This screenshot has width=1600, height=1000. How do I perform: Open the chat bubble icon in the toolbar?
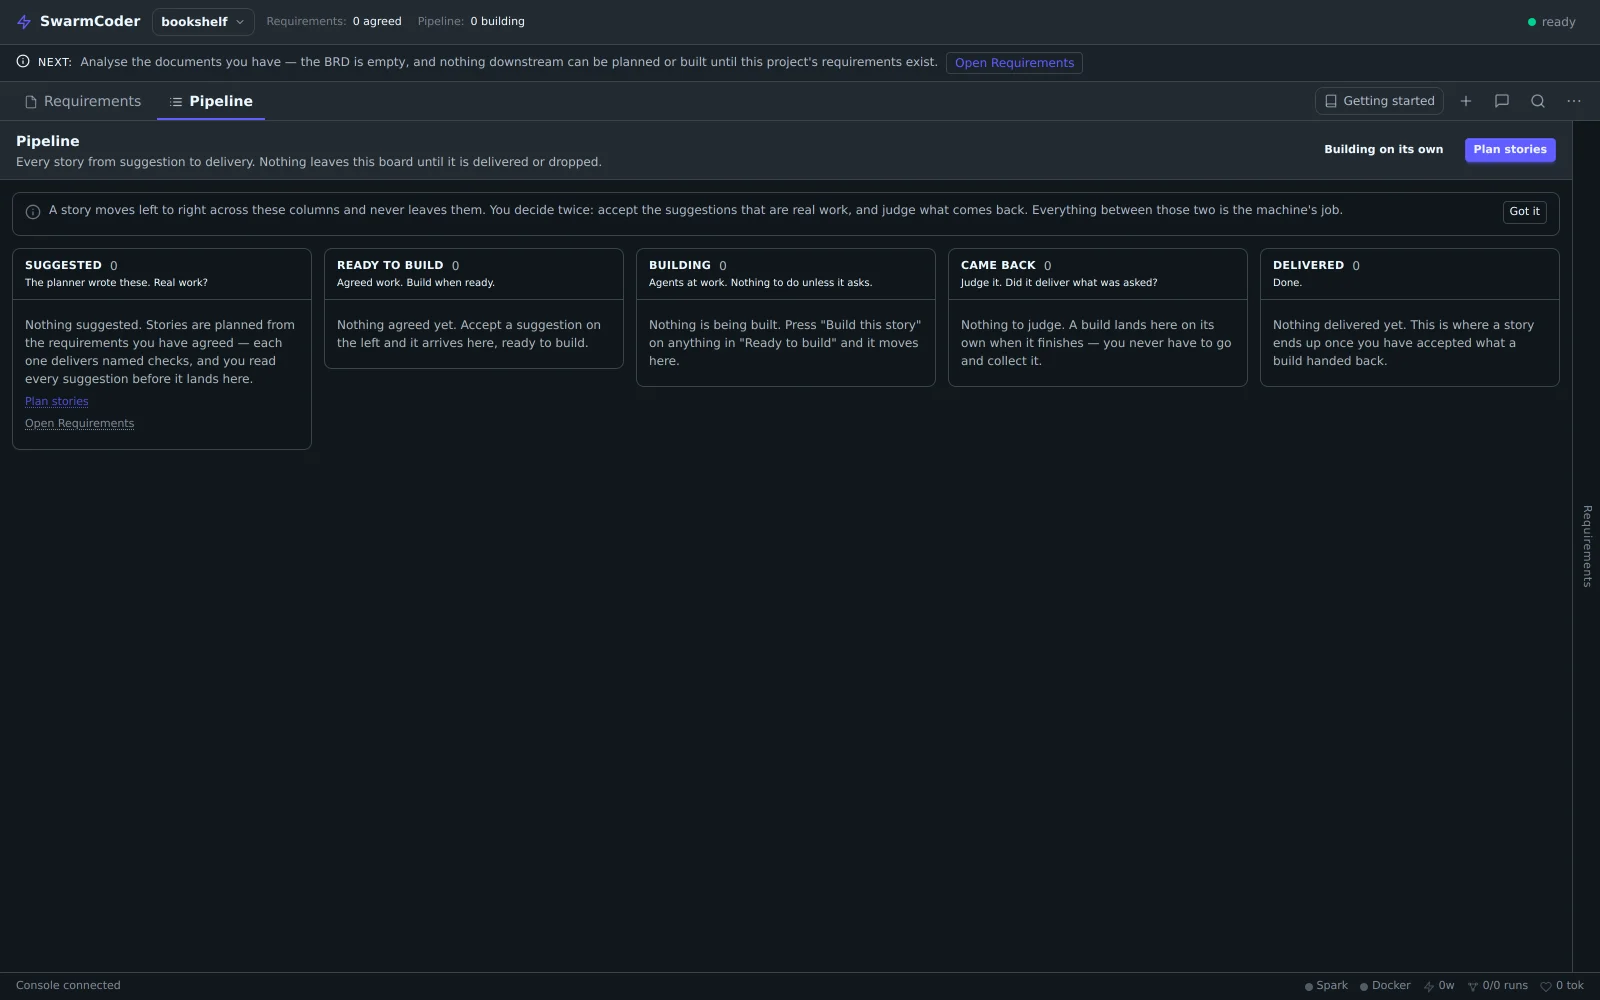[x=1502, y=101]
